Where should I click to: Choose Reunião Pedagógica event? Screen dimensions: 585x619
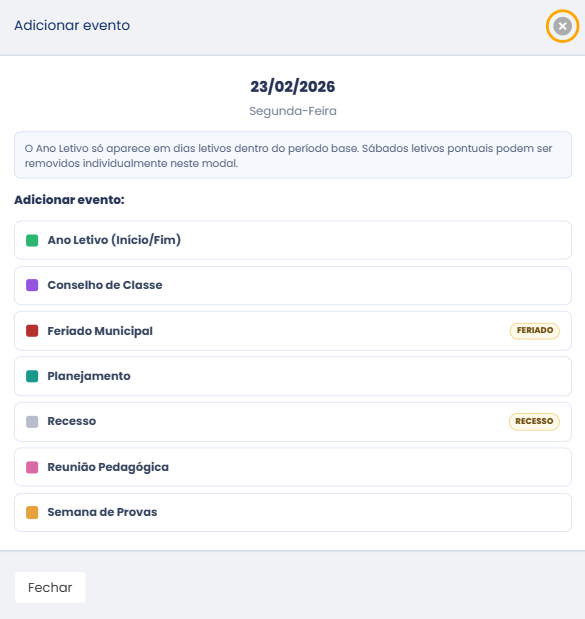[293, 467]
